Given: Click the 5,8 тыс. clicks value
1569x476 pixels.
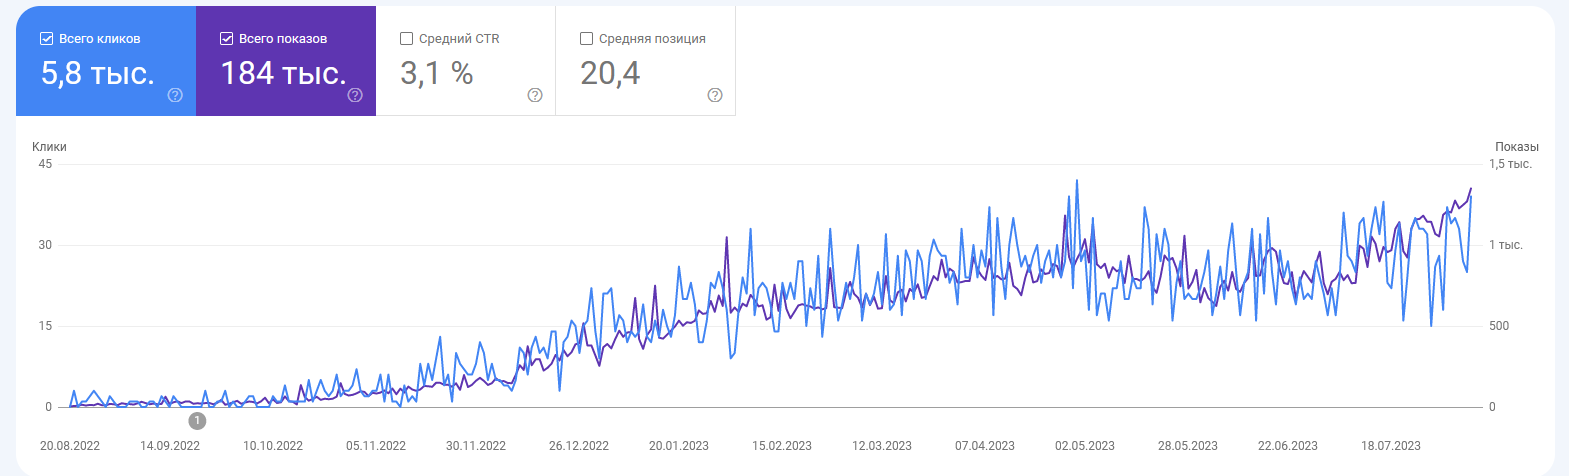Looking at the screenshot, I should 97,73.
